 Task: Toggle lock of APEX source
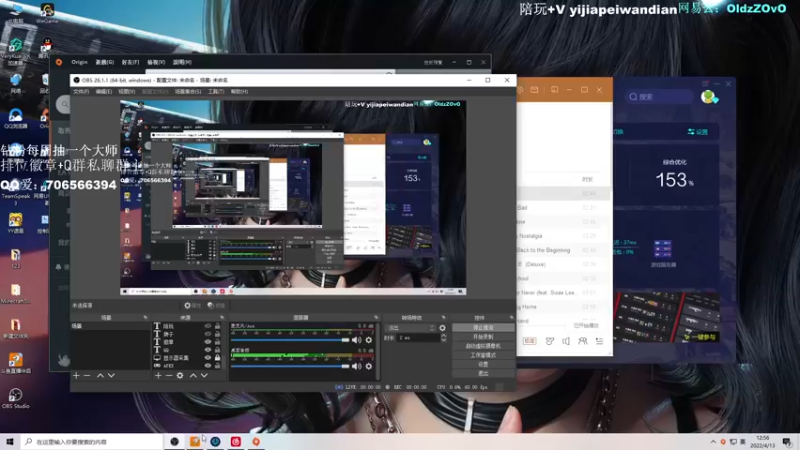217,366
